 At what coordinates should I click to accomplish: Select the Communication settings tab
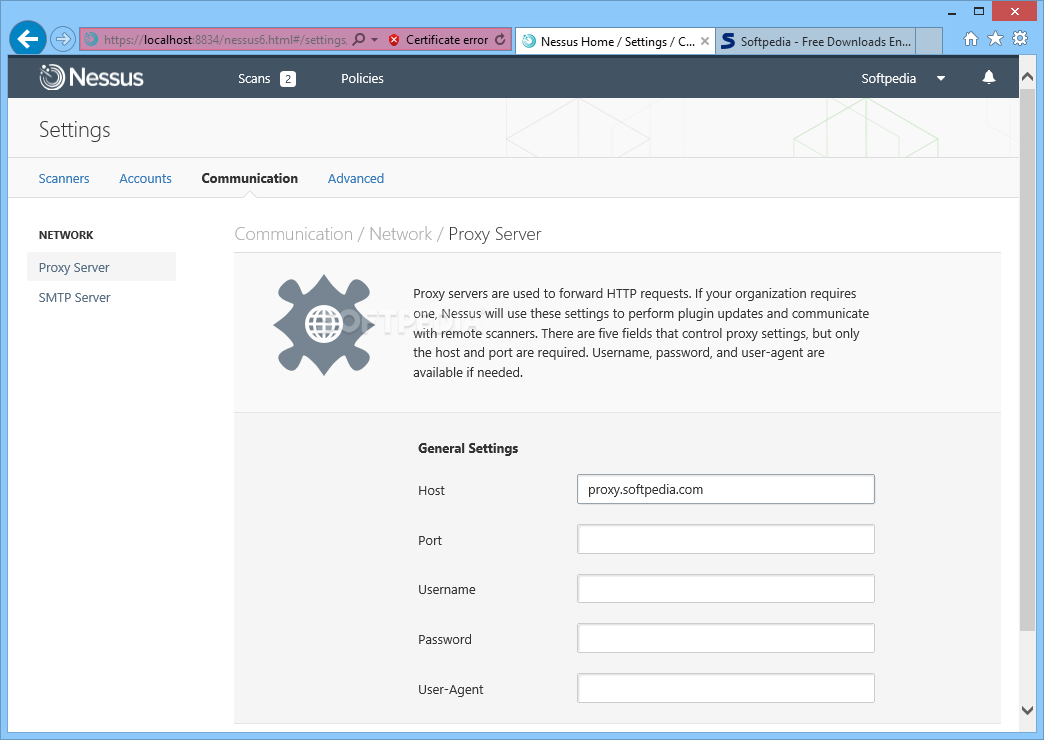(250, 179)
